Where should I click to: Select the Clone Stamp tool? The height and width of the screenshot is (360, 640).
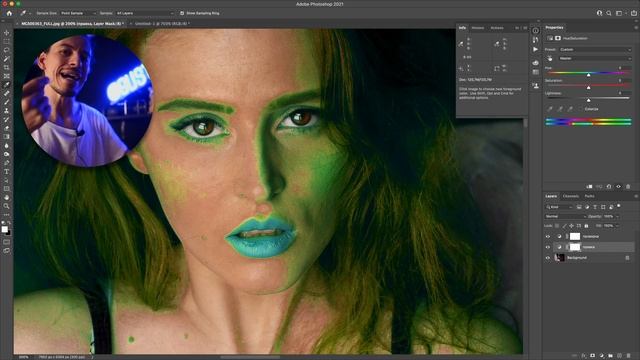pos(7,111)
